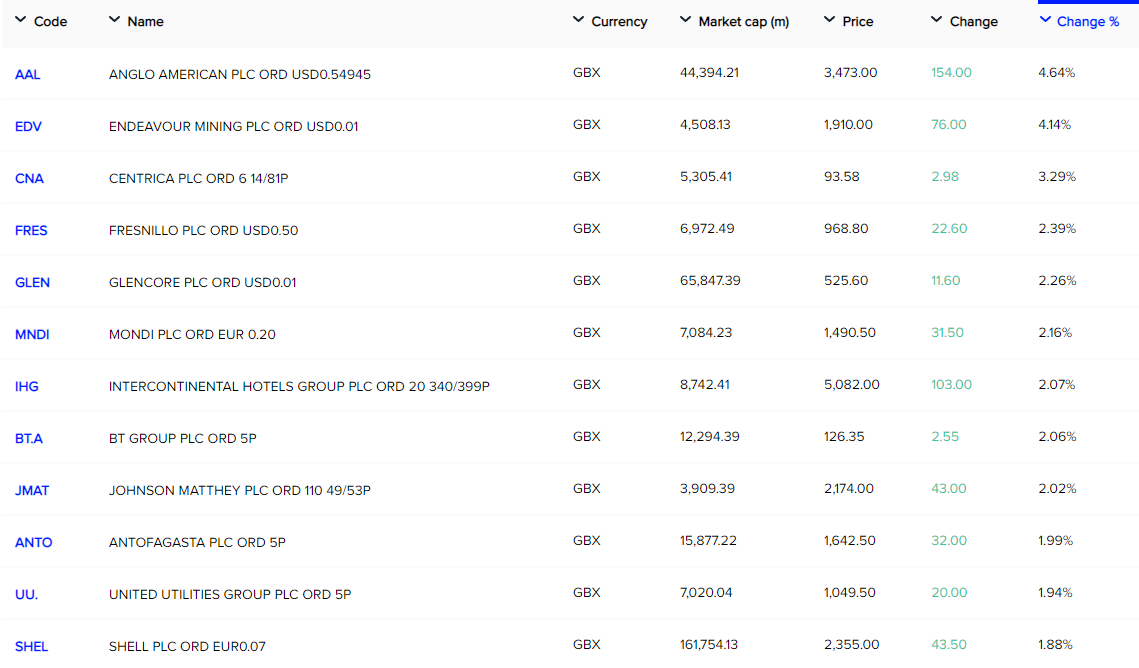Open the MNDI Mondi ticker link
Viewport: 1139px width, 668px height.
(x=32, y=335)
